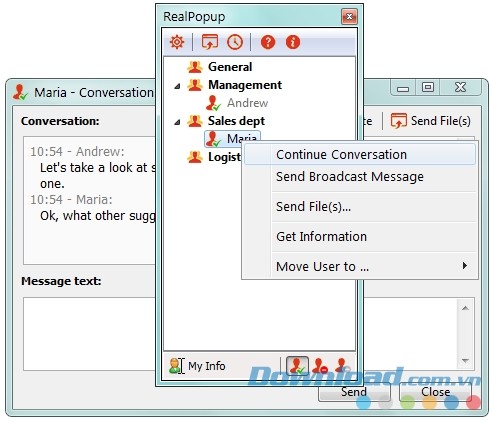Select the General group icon
Image resolution: width=493 pixels, height=422 pixels.
point(195,67)
